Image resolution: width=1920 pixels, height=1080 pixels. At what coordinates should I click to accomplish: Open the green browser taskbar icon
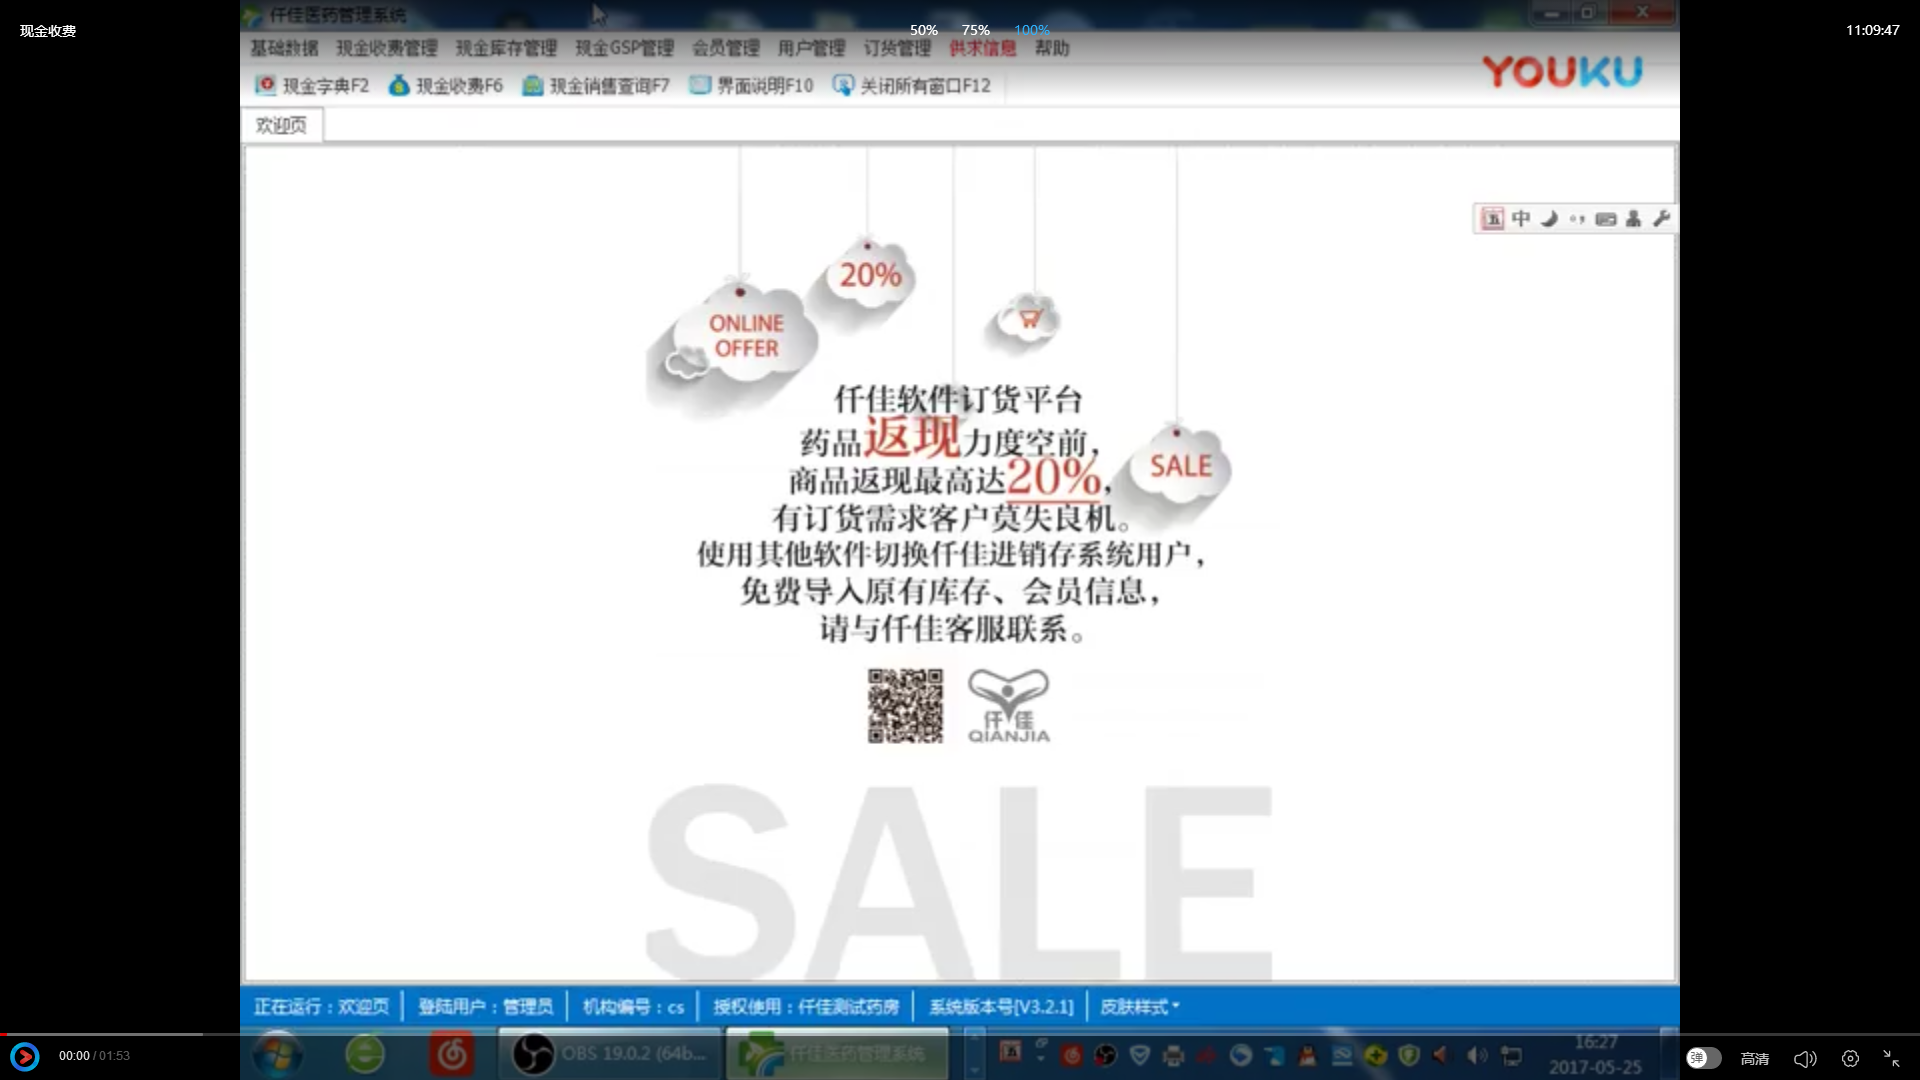coord(365,1055)
